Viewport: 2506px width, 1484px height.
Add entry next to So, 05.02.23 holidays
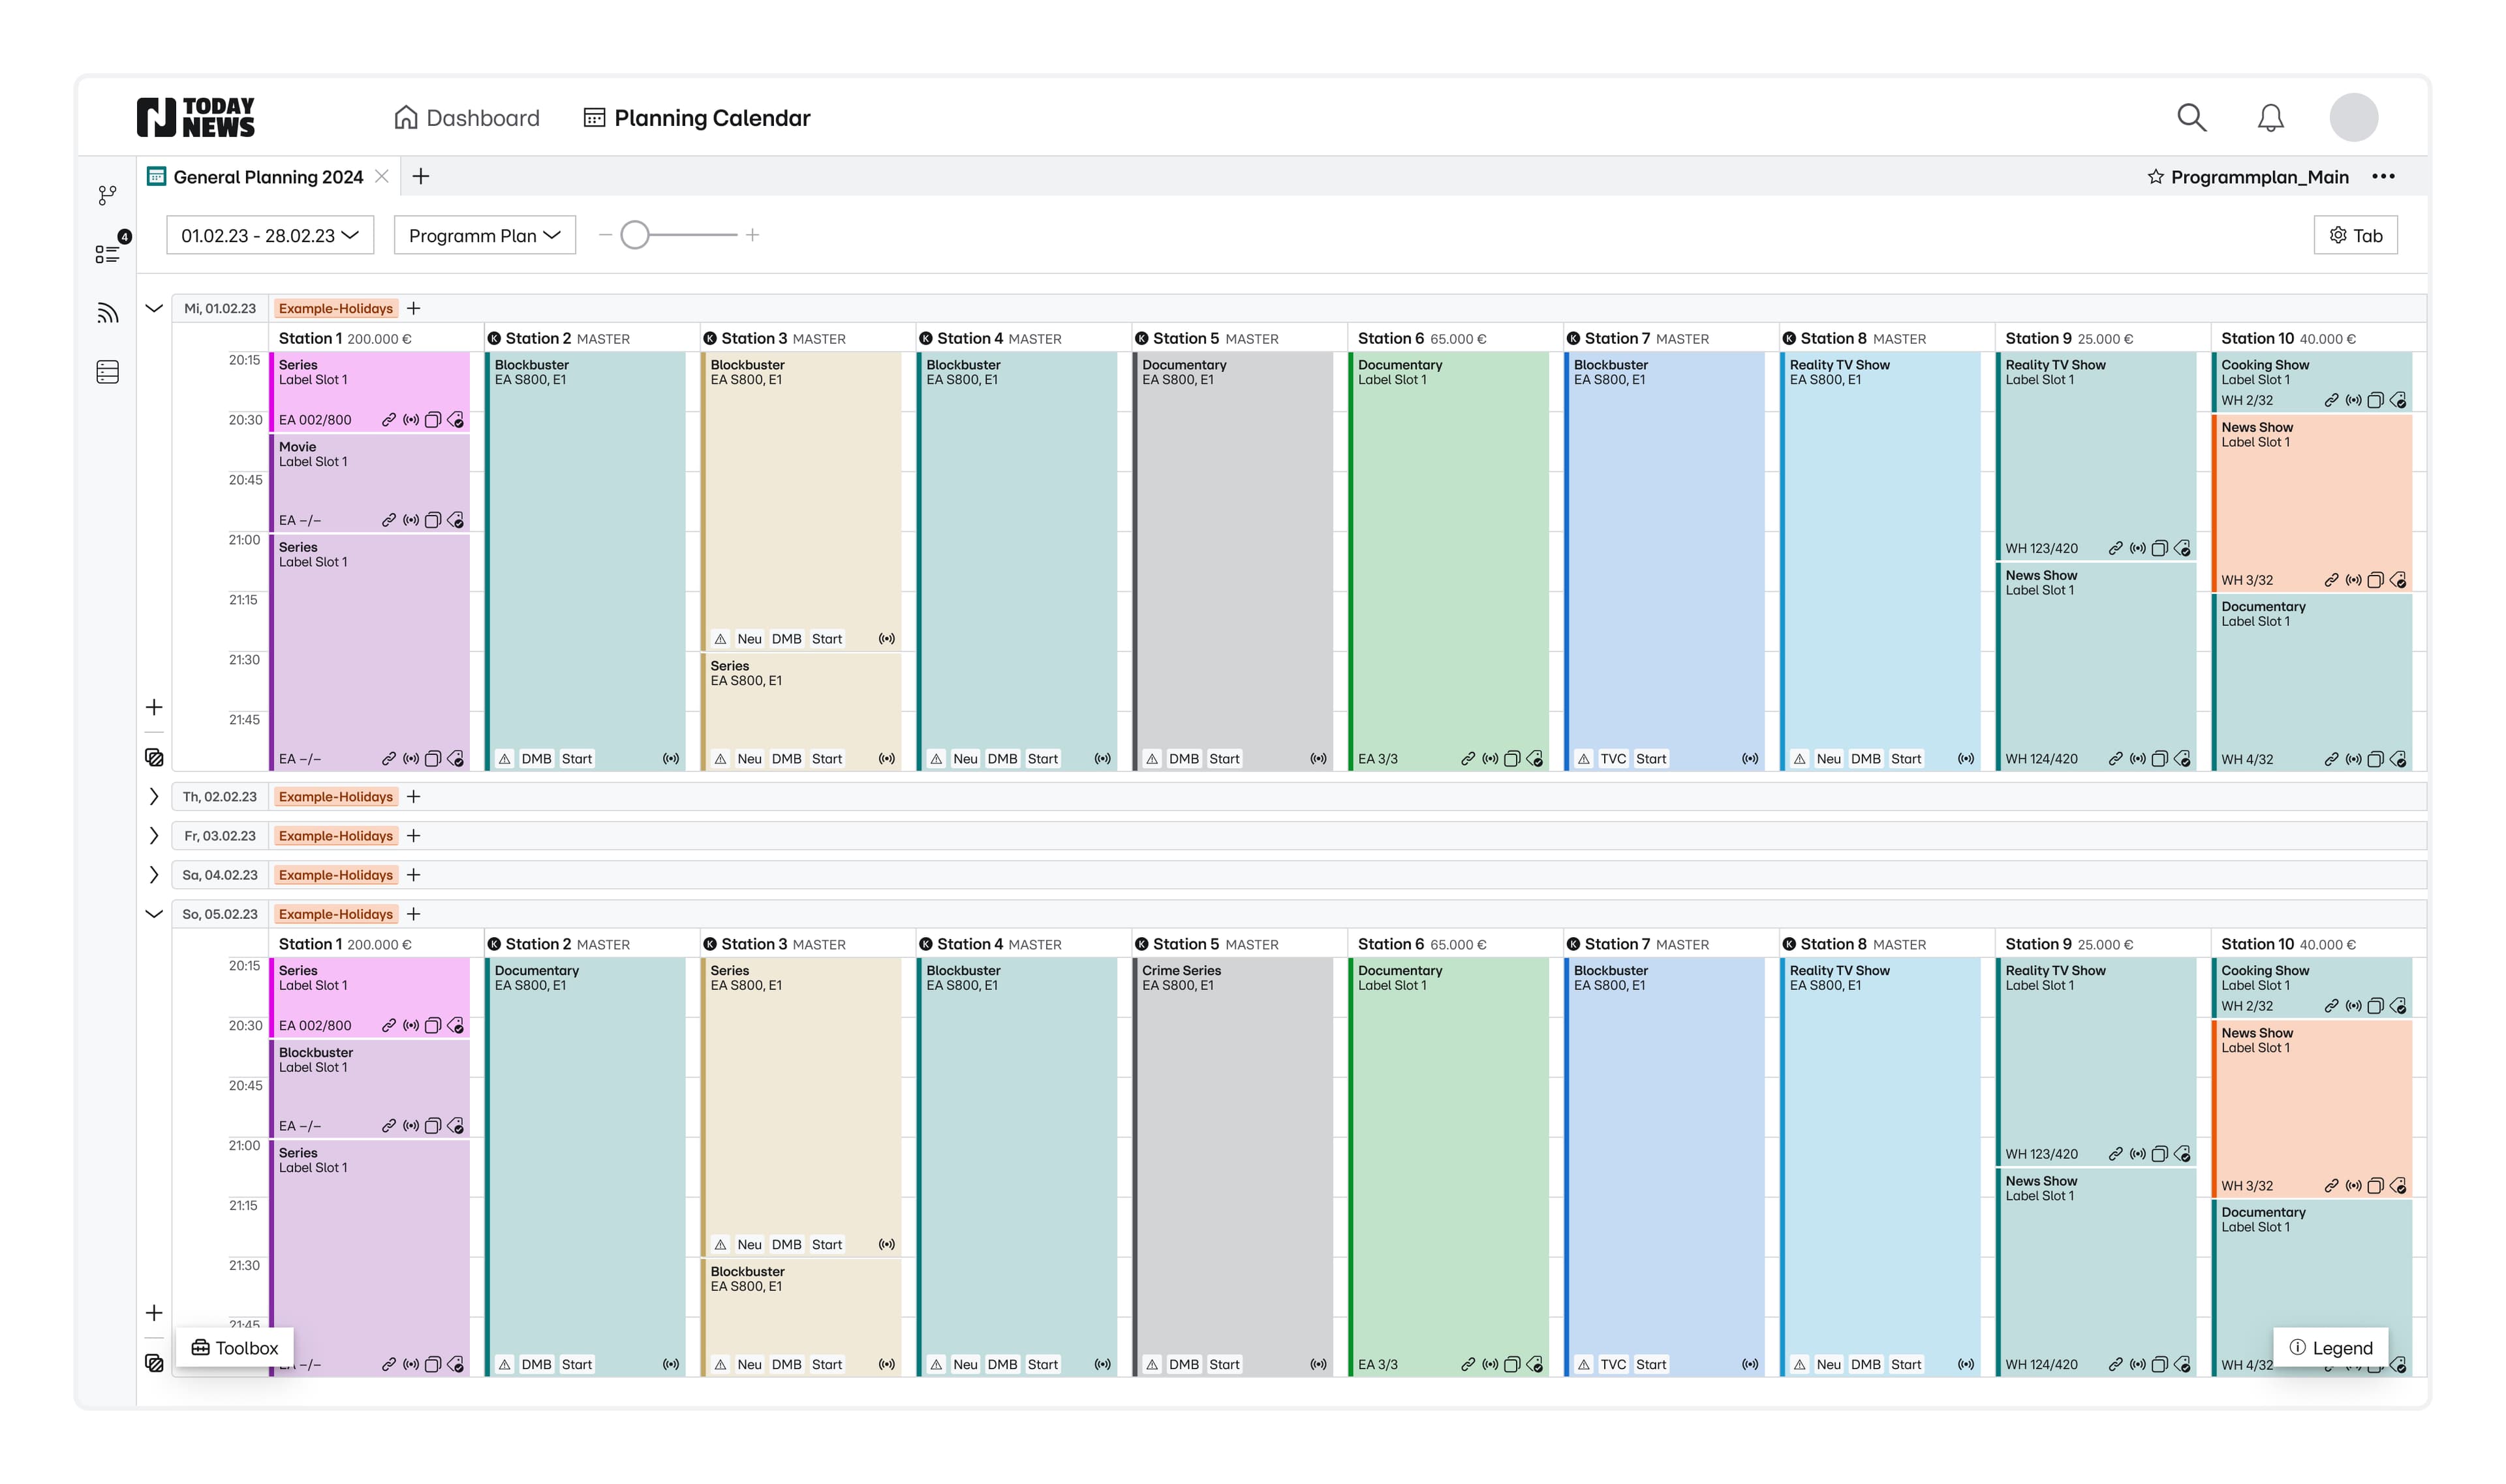pos(414,914)
